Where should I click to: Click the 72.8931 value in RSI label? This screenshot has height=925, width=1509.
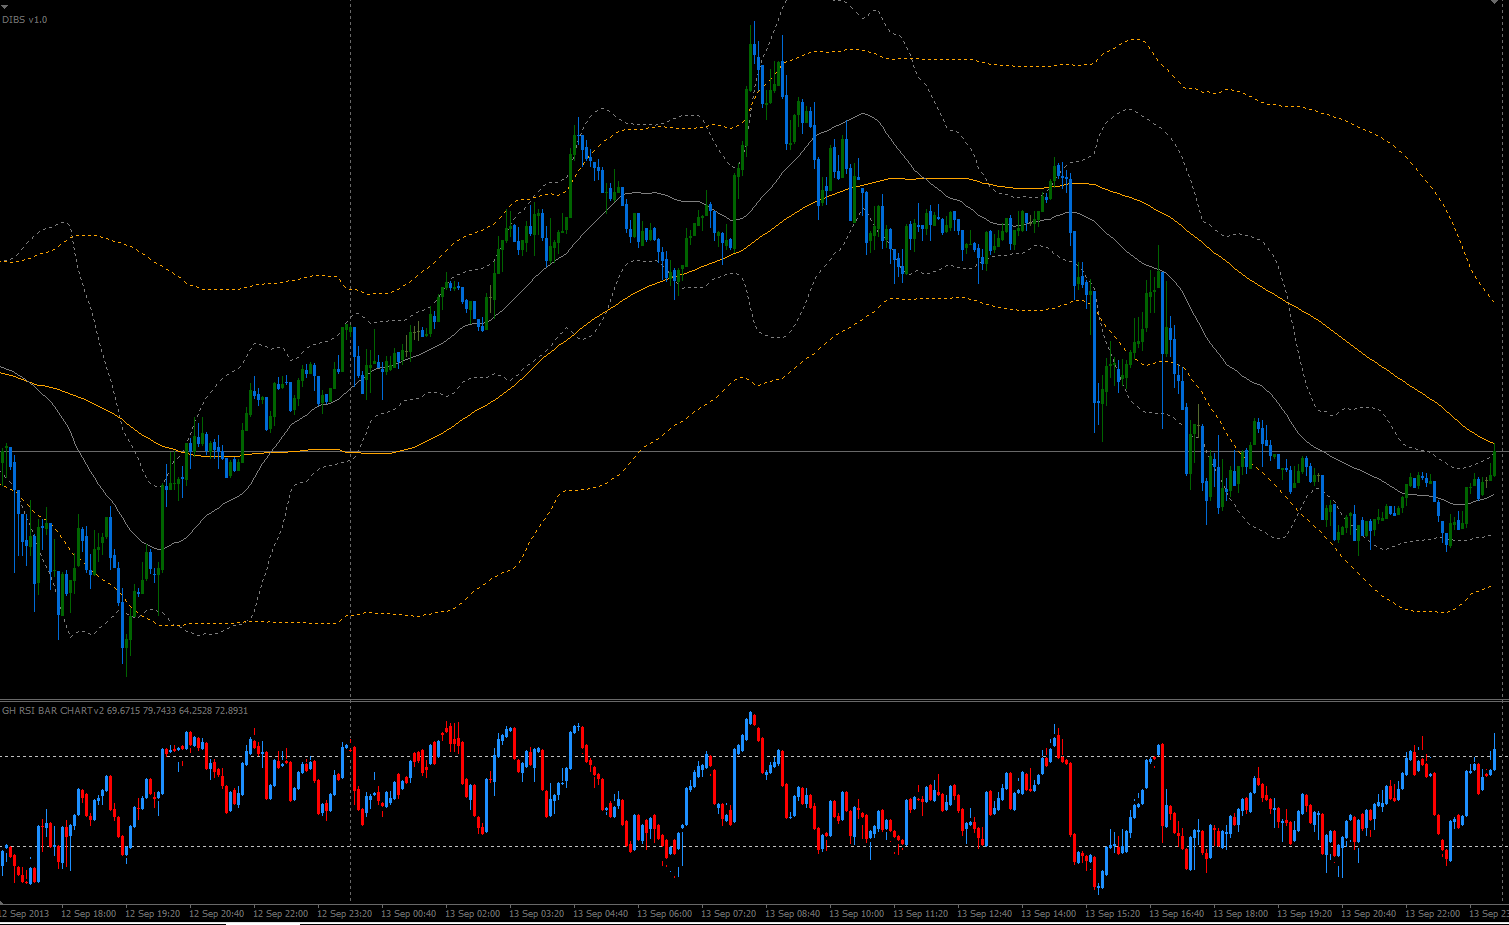click(231, 711)
